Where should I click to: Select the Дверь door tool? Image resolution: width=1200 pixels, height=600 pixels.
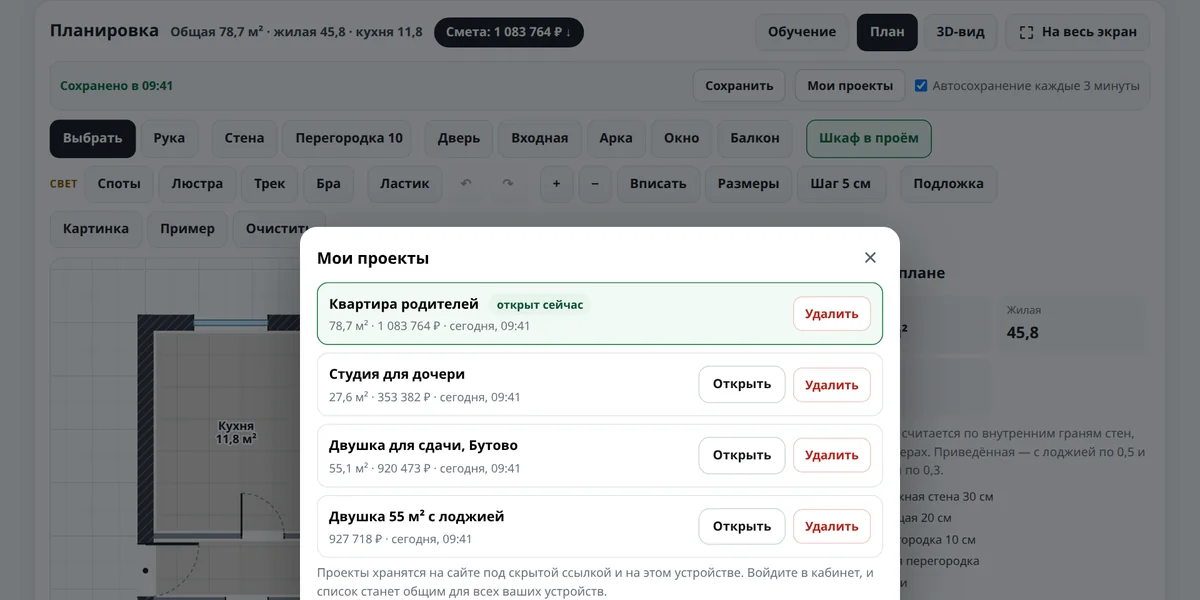[459, 139]
